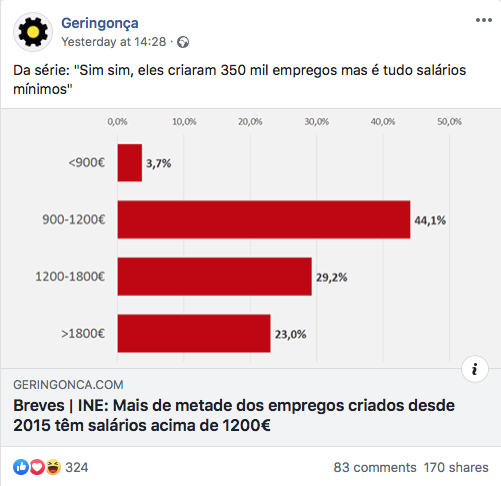The image size is (501, 486).
Task: Open the 170 shares link
Action: click(x=456, y=467)
